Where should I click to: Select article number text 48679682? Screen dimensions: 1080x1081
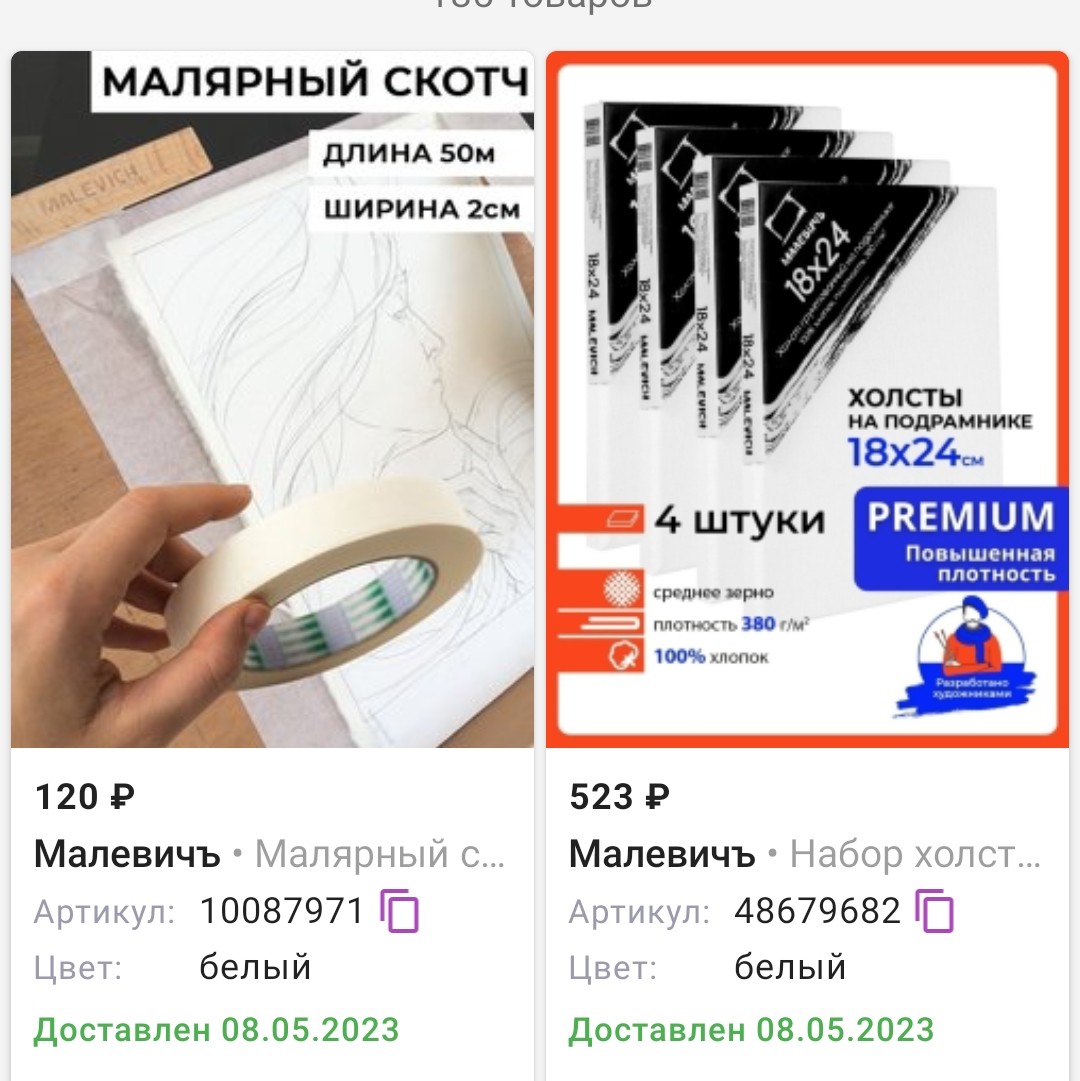tap(817, 911)
